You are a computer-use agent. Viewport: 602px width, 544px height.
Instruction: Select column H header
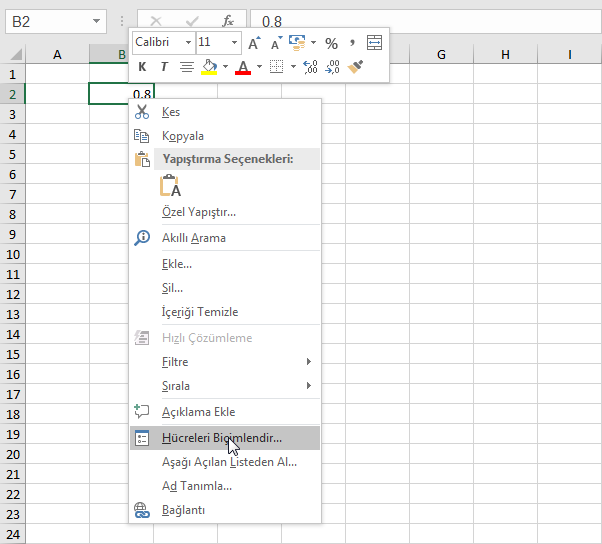[x=505, y=55]
